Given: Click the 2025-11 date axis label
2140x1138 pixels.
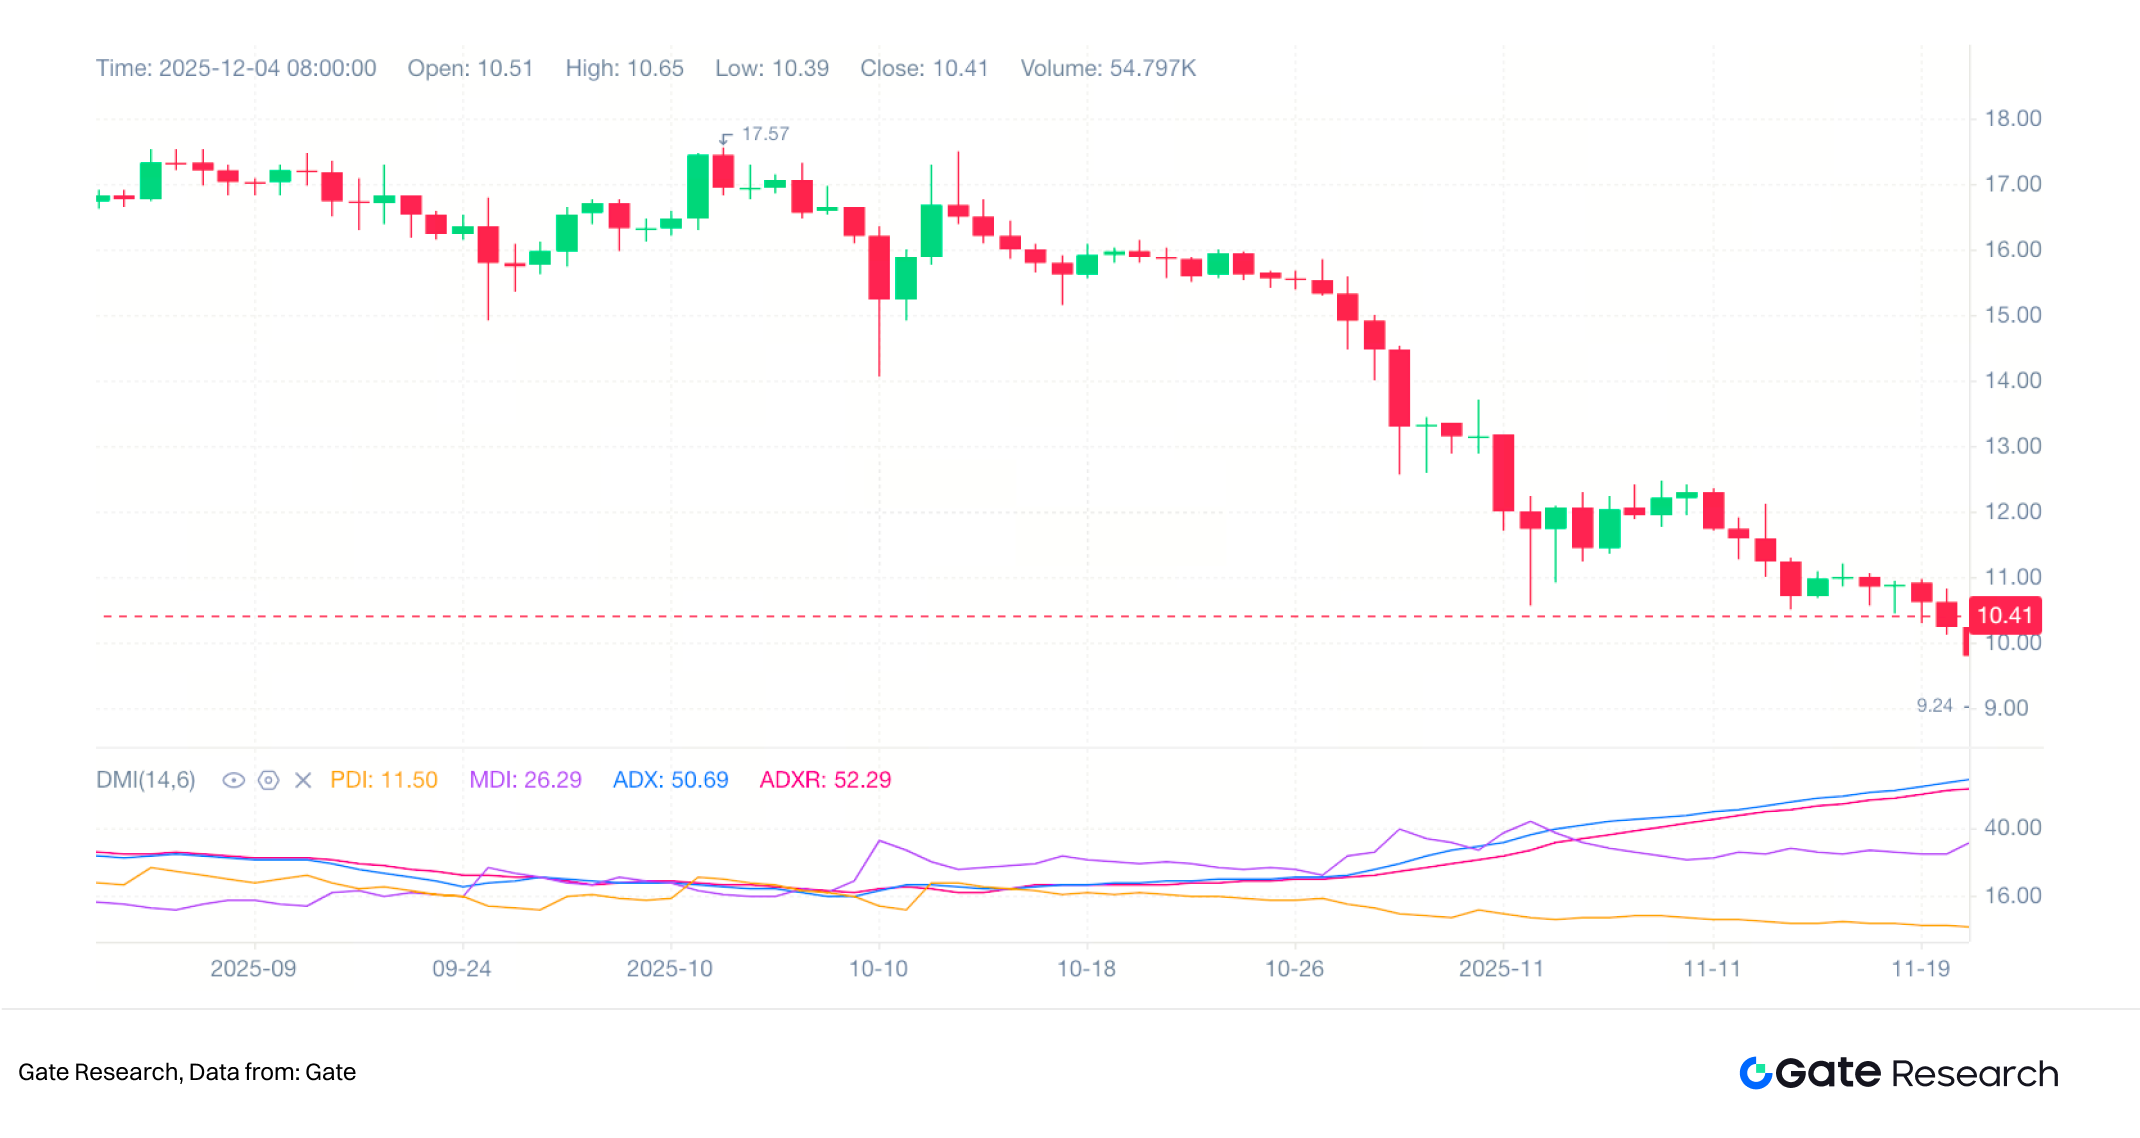Looking at the screenshot, I should point(1500,968).
